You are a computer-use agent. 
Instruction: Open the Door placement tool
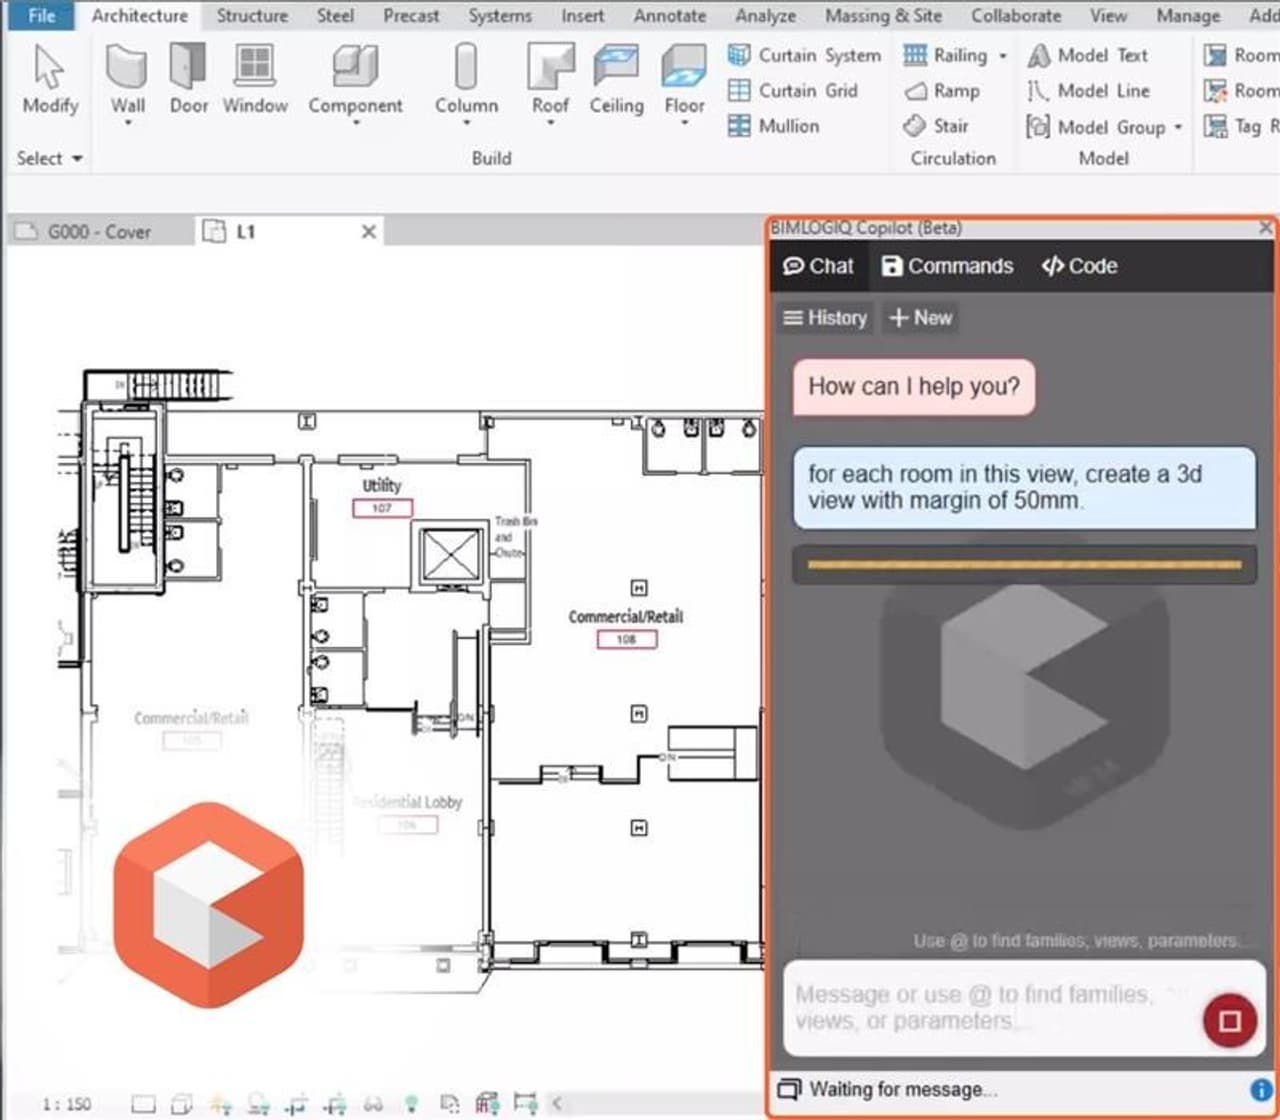[189, 80]
